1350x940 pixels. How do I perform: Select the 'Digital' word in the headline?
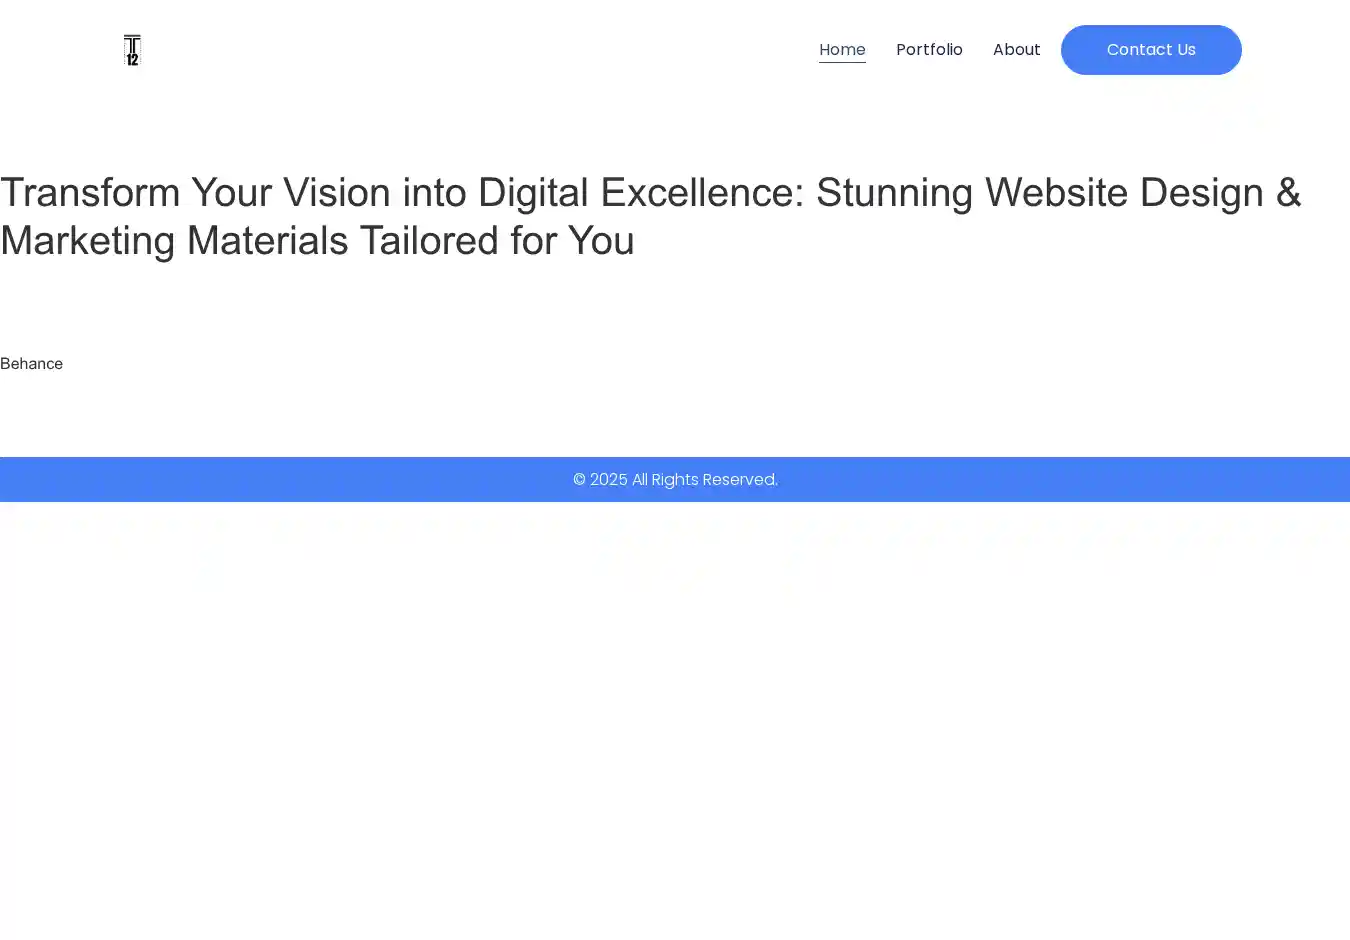tap(533, 192)
